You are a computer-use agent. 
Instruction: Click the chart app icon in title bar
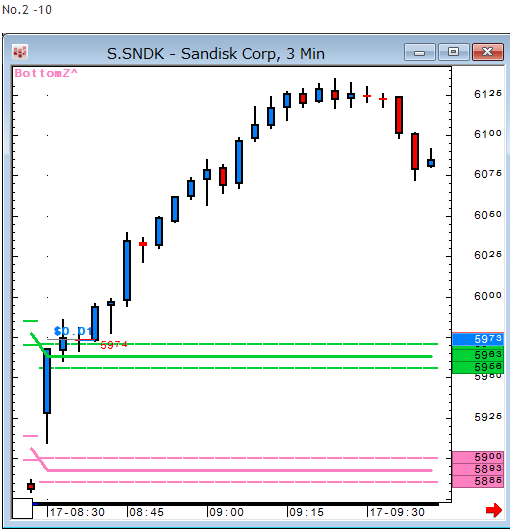click(20, 52)
